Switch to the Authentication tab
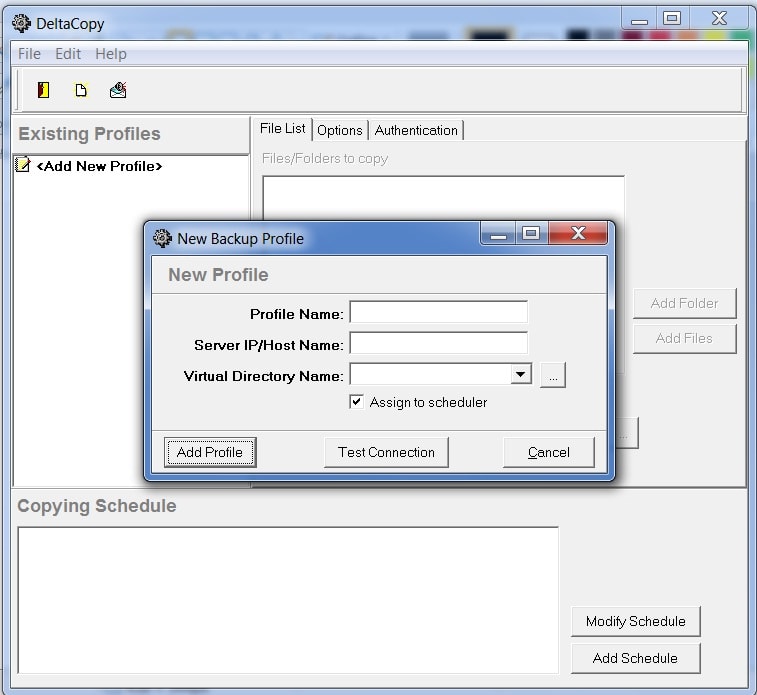 point(416,130)
